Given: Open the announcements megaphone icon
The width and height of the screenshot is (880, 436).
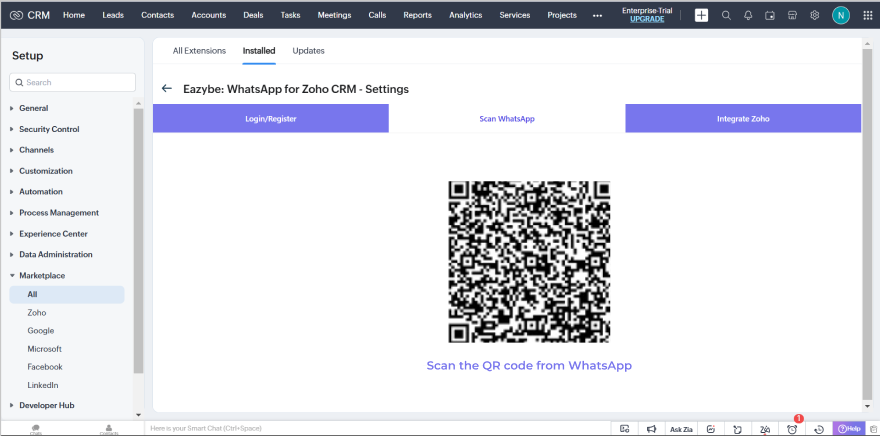Looking at the screenshot, I should (651, 429).
